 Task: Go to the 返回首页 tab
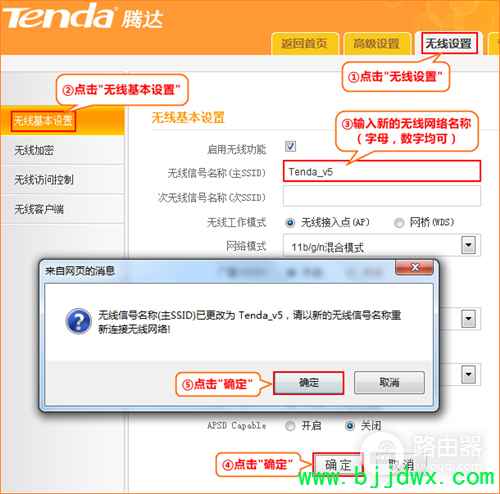pyautogui.click(x=305, y=43)
